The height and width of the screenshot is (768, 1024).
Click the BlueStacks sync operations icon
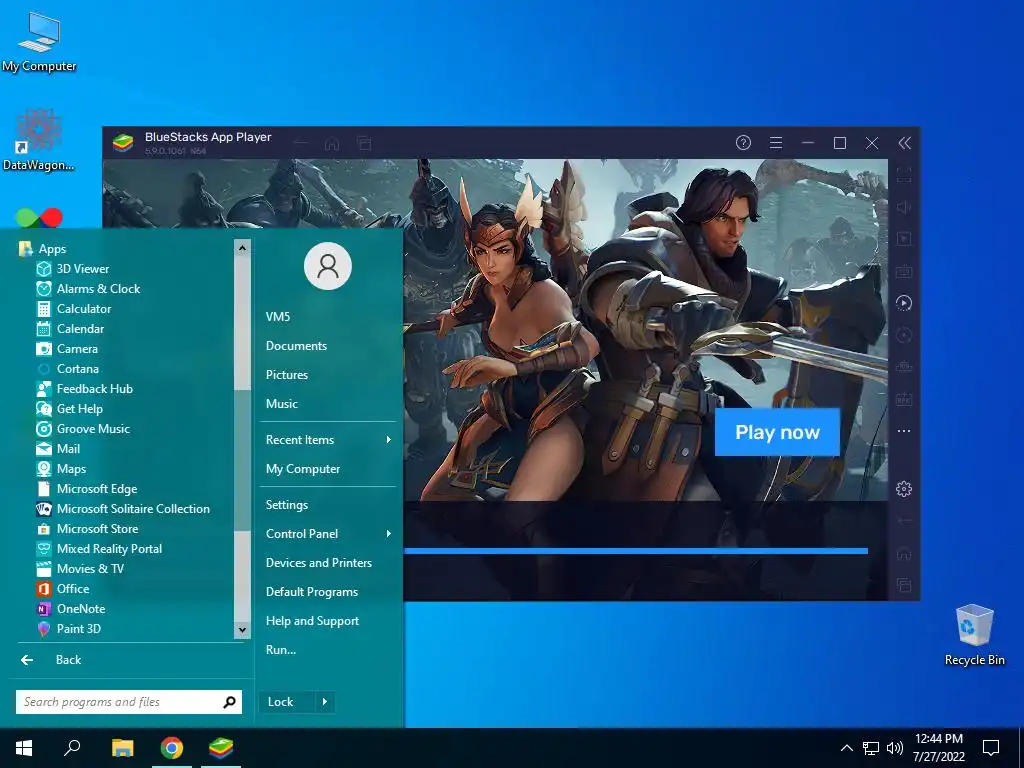tap(904, 303)
